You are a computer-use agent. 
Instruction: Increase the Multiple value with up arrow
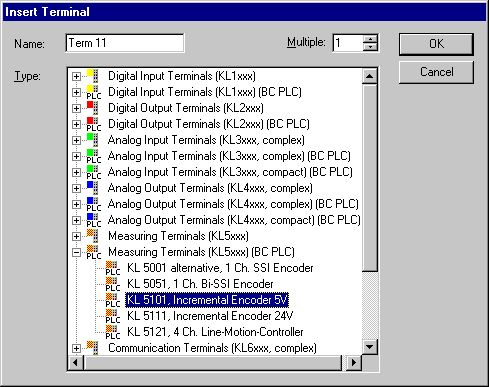(x=370, y=39)
